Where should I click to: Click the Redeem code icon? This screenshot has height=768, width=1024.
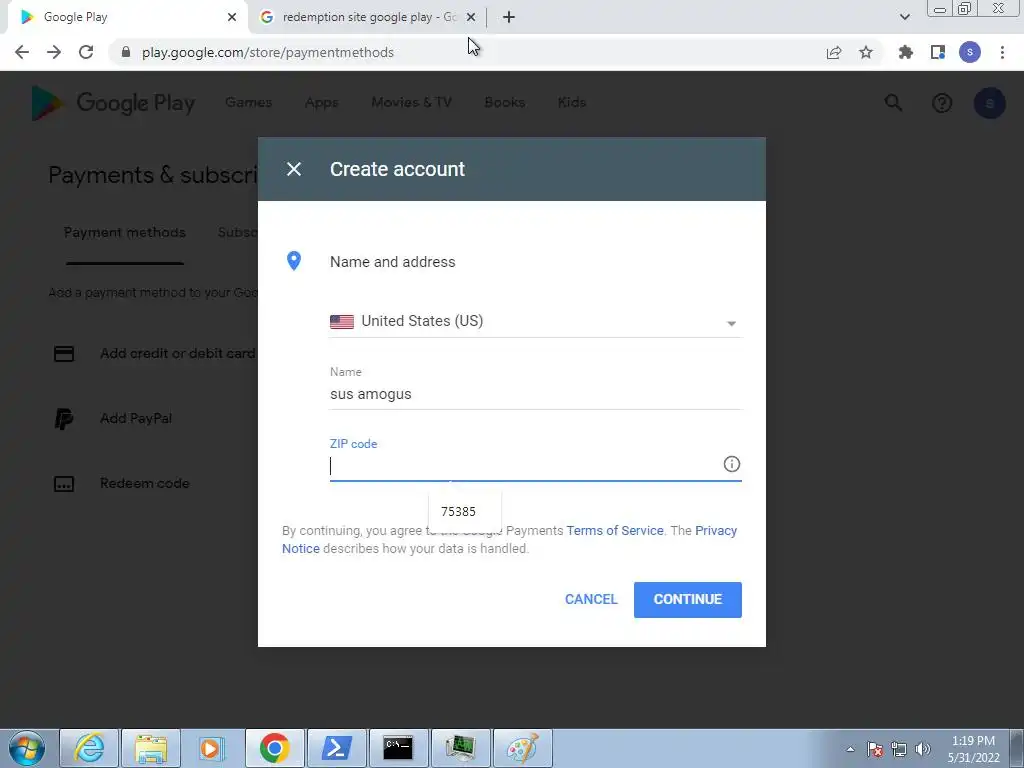coord(64,483)
